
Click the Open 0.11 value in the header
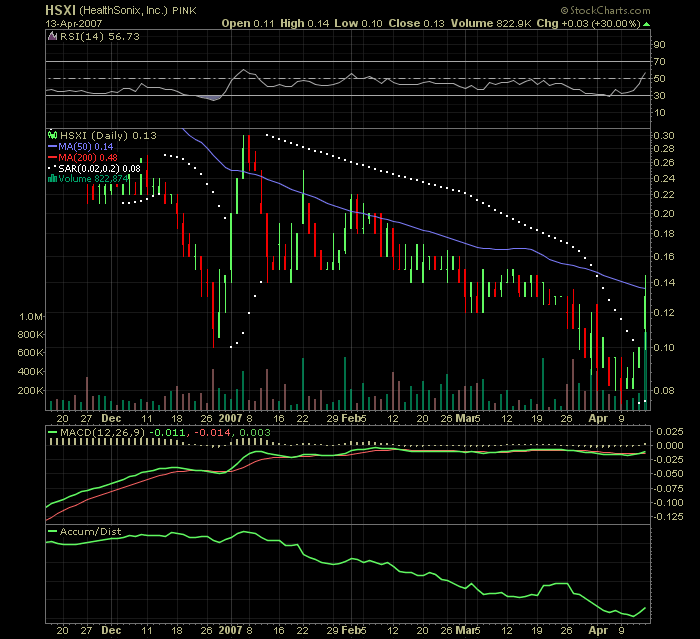248,24
